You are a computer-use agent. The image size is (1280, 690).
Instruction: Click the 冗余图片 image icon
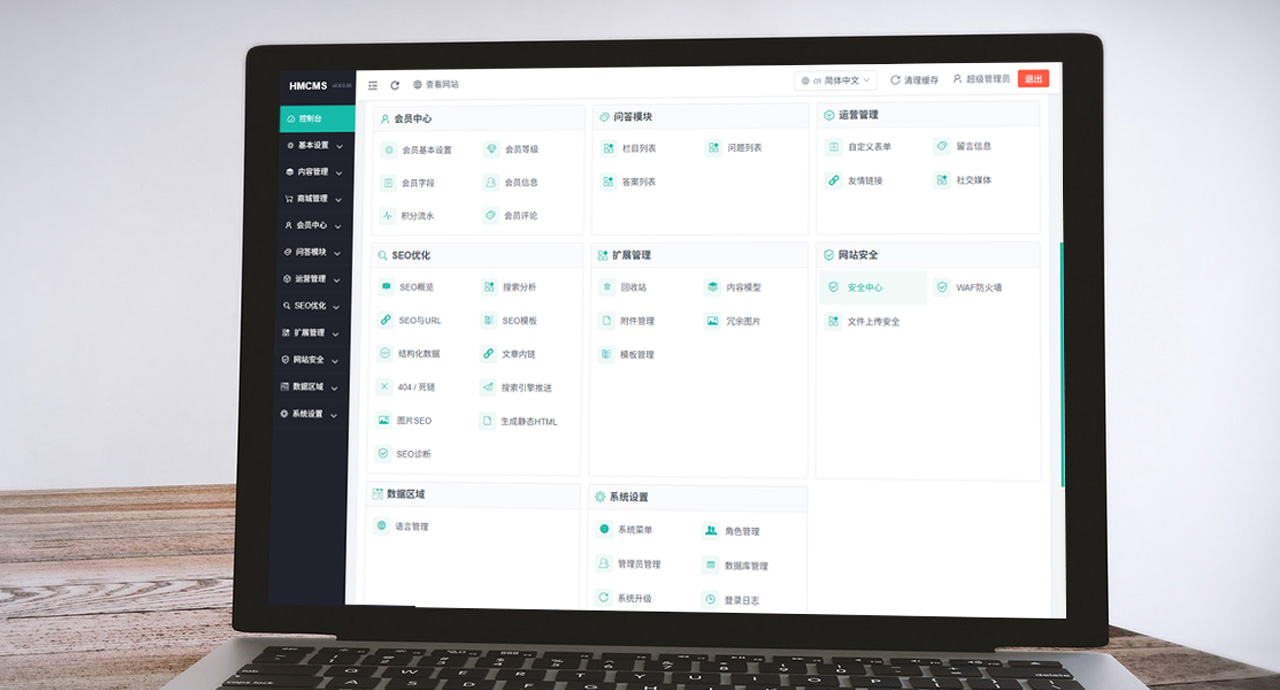pos(712,321)
